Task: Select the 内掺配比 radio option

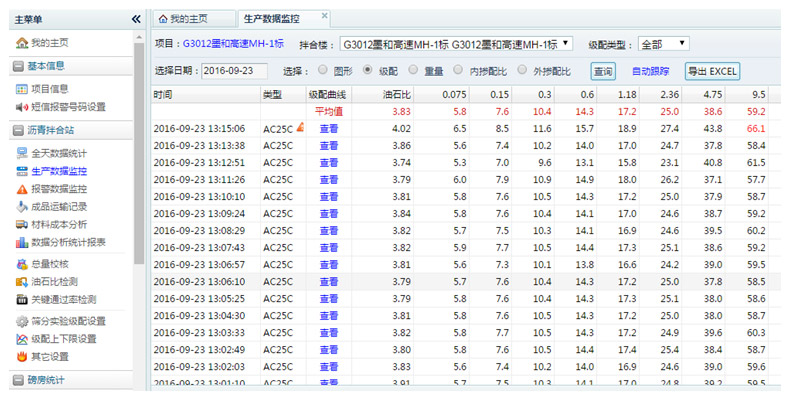Action: (458, 70)
